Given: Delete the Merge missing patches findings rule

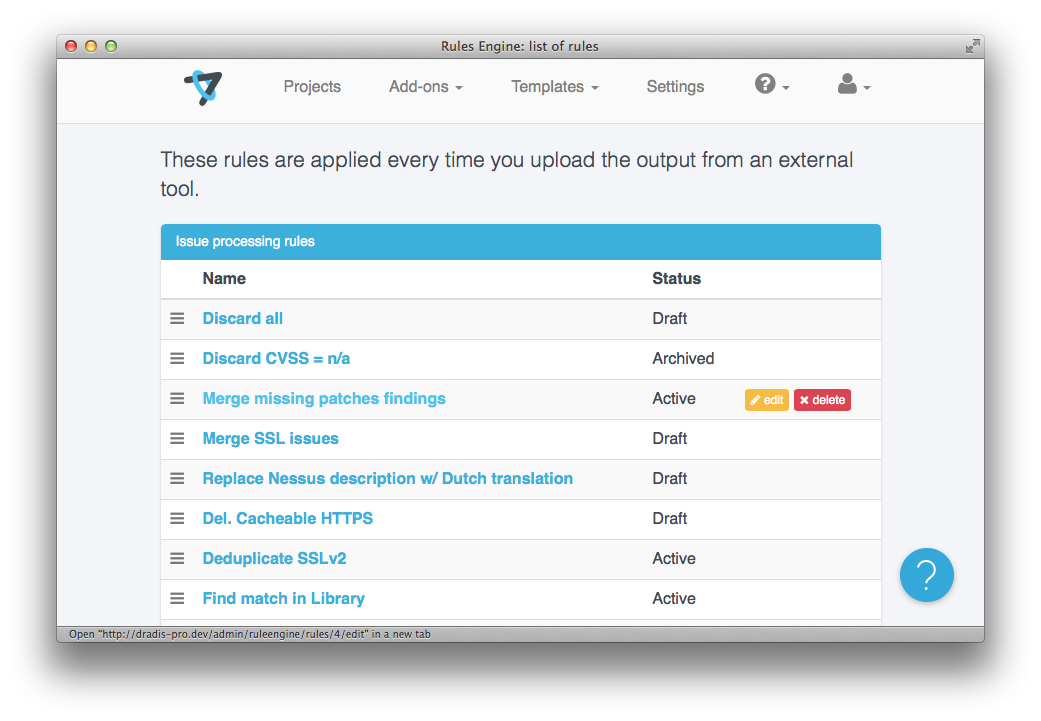Looking at the screenshot, I should point(822,399).
